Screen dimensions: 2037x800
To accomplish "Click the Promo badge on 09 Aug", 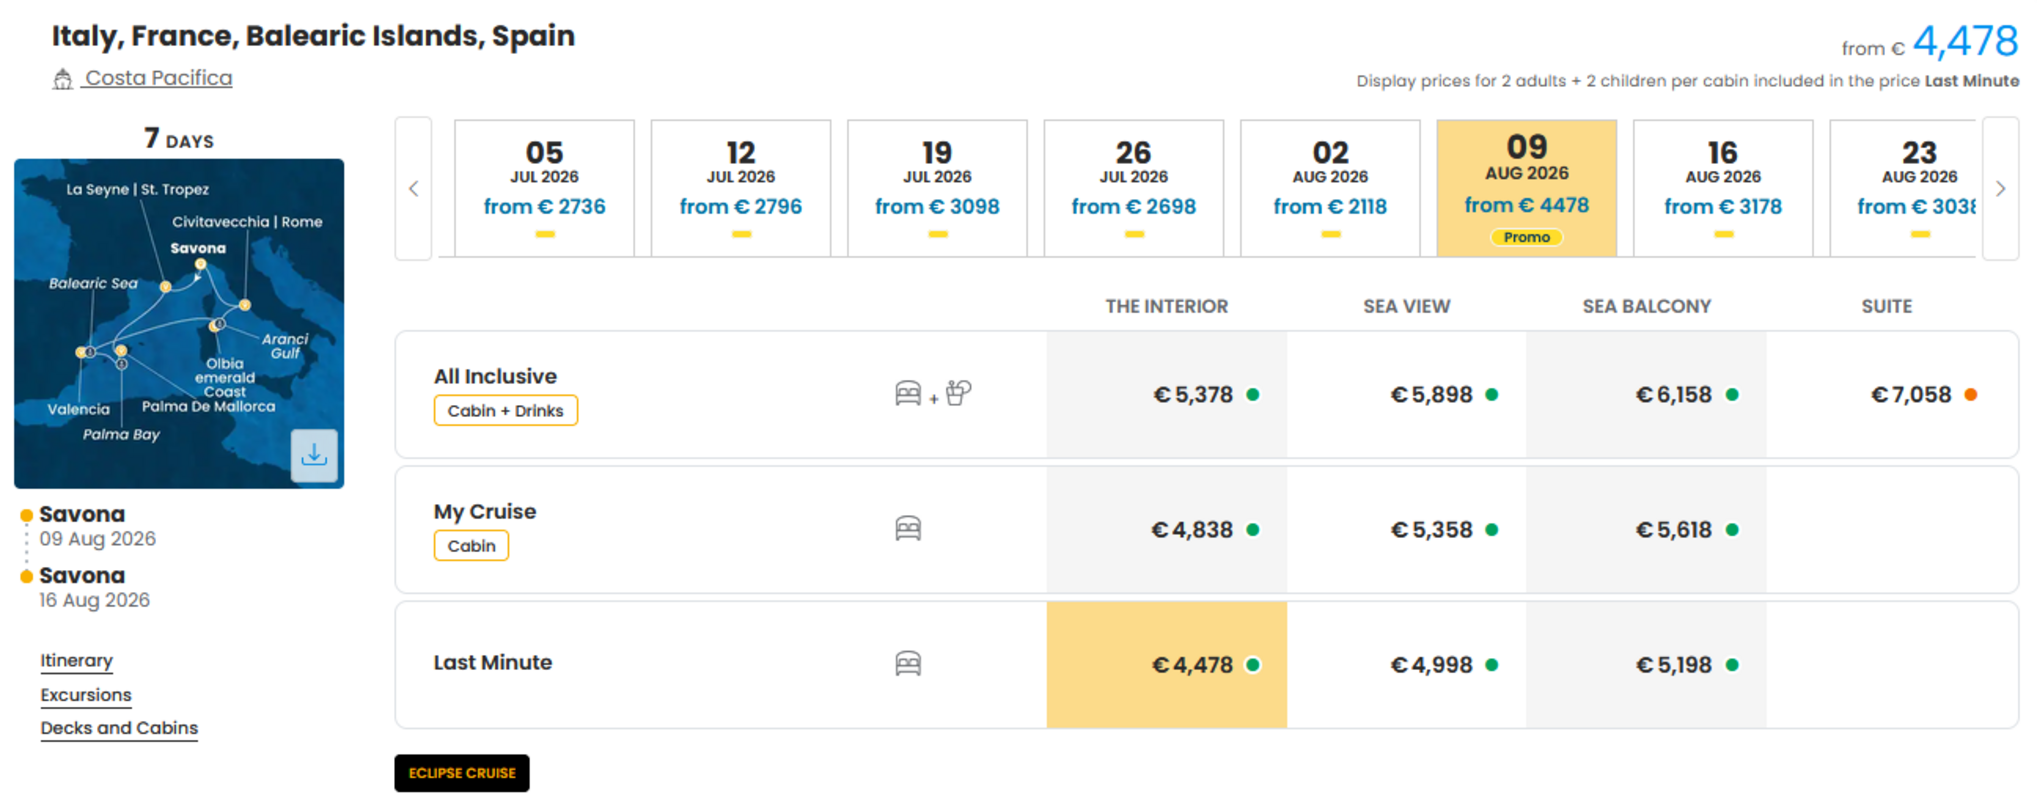I will point(1527,237).
